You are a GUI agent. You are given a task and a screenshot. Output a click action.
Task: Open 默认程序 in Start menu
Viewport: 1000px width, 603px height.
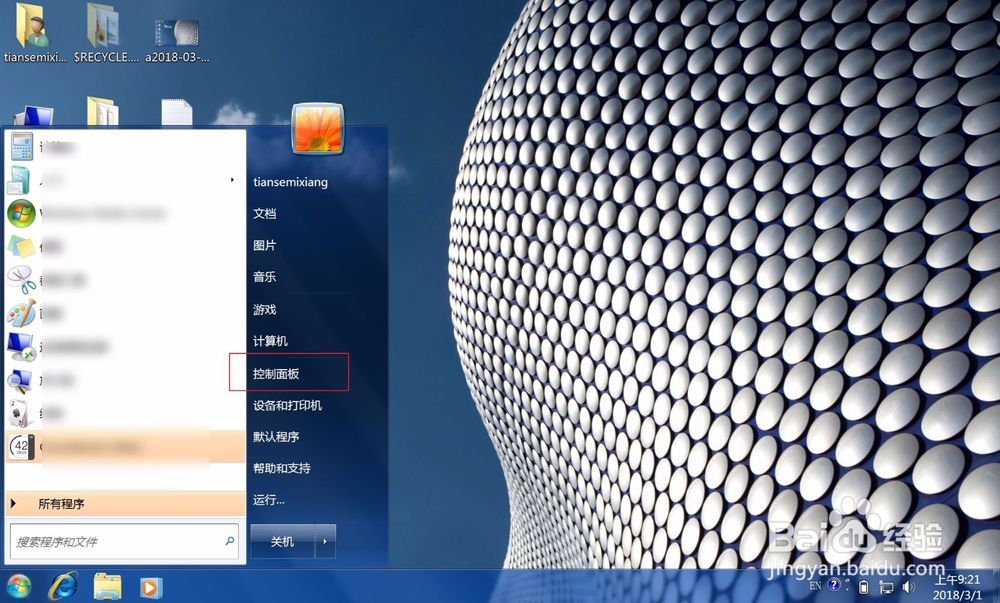276,437
